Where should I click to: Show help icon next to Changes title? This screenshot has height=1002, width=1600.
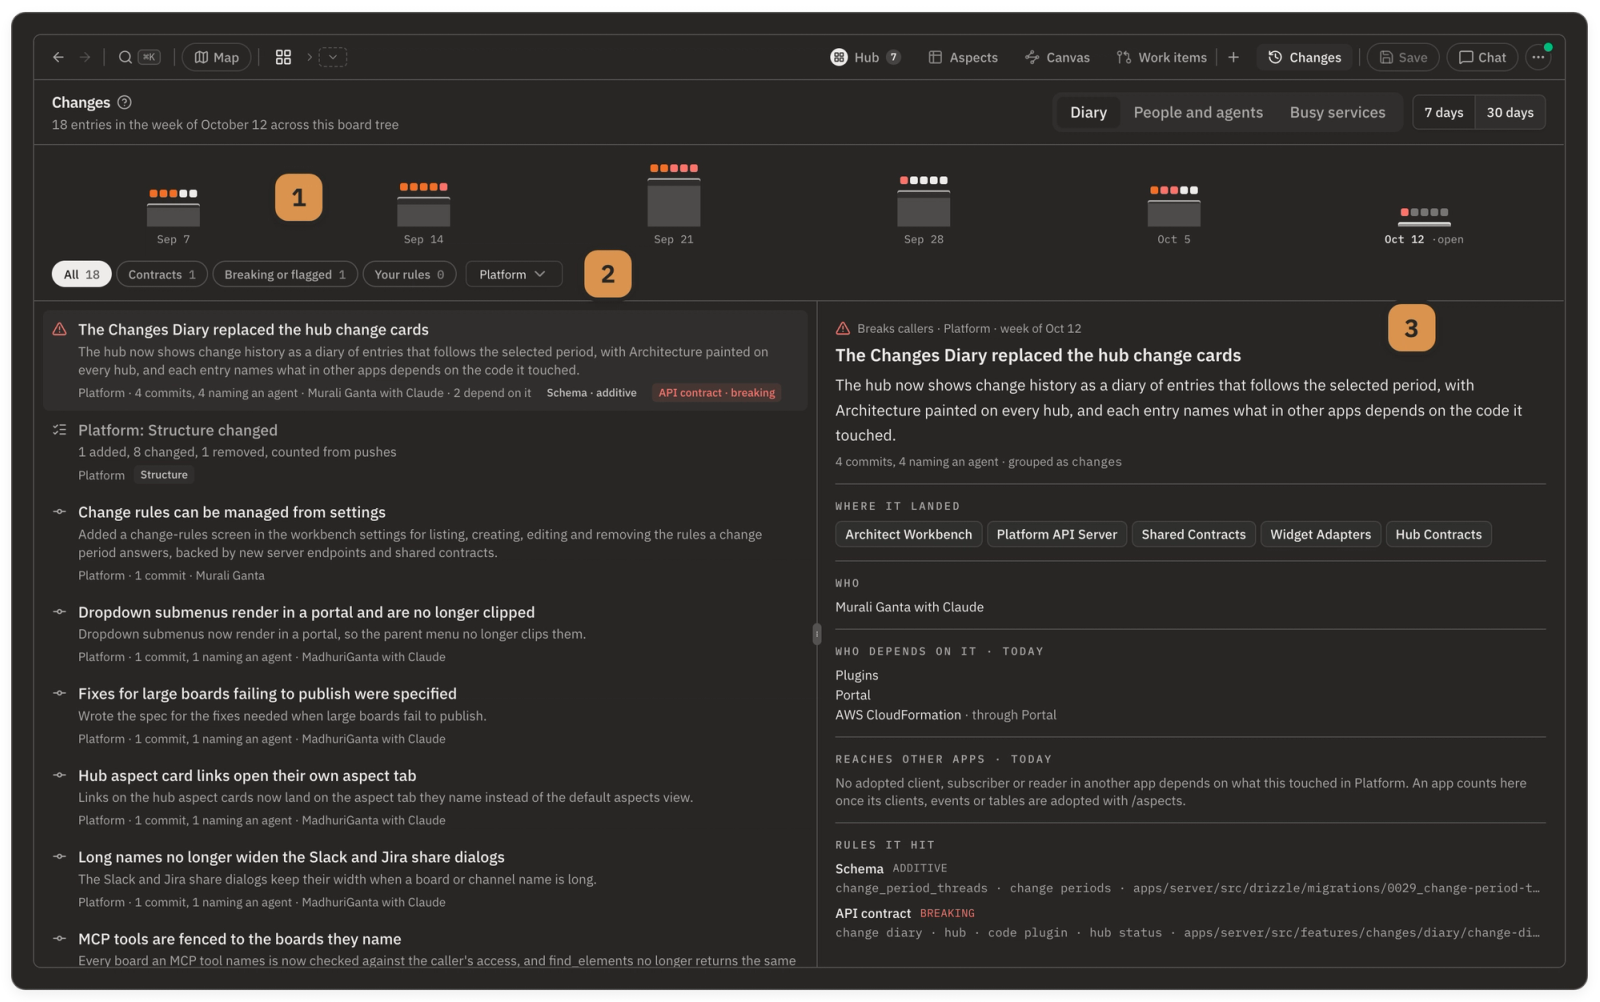coord(124,102)
